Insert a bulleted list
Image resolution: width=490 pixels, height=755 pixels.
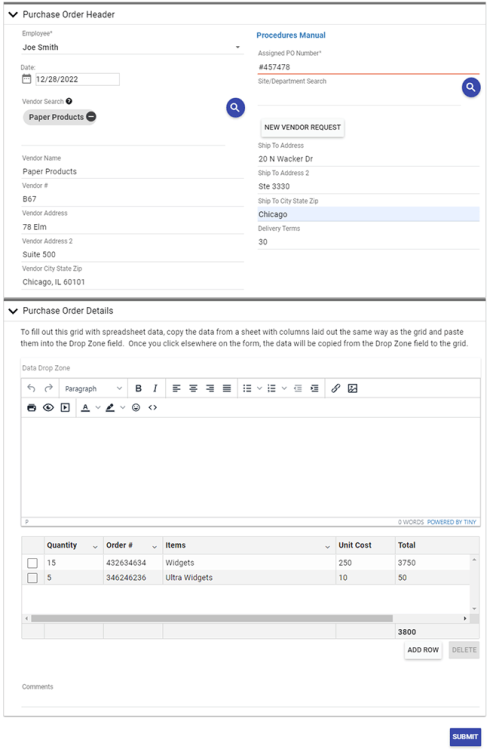(x=247, y=388)
